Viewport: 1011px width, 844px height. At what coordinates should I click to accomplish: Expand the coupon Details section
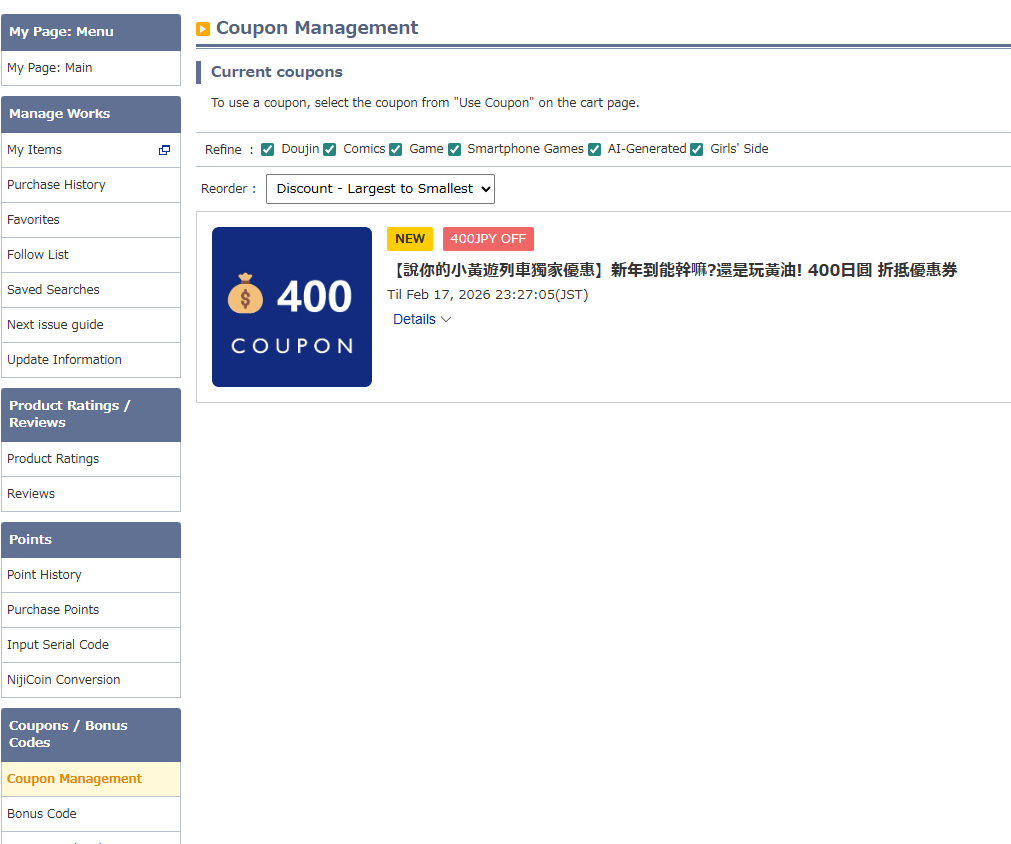pyautogui.click(x=422, y=320)
